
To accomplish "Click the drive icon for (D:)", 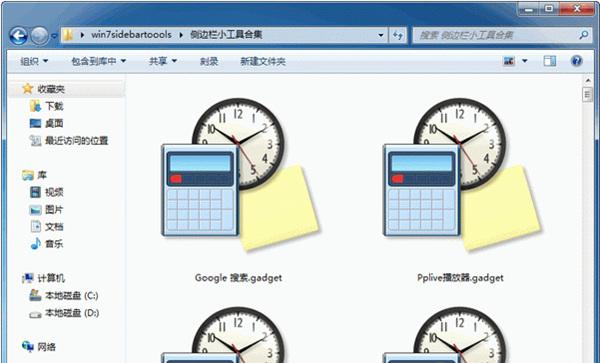I will coord(35,314).
